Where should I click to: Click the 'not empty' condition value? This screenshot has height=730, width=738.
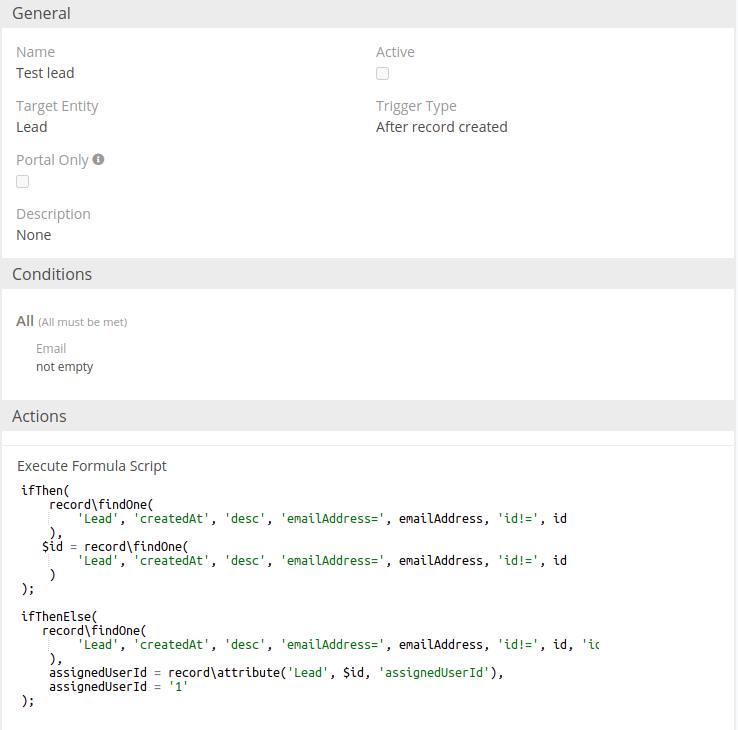[x=64, y=367]
